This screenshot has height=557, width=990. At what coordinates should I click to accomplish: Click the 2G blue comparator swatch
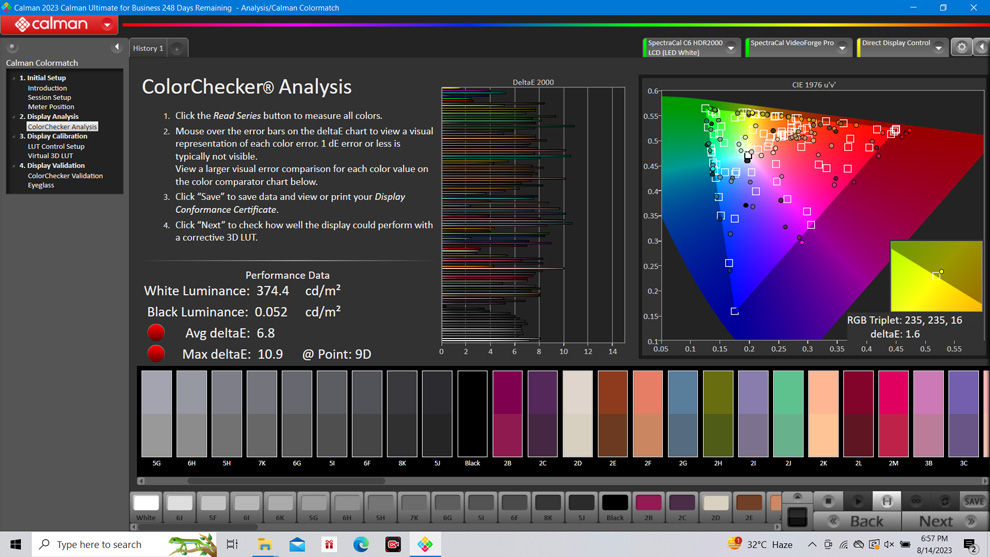683,414
